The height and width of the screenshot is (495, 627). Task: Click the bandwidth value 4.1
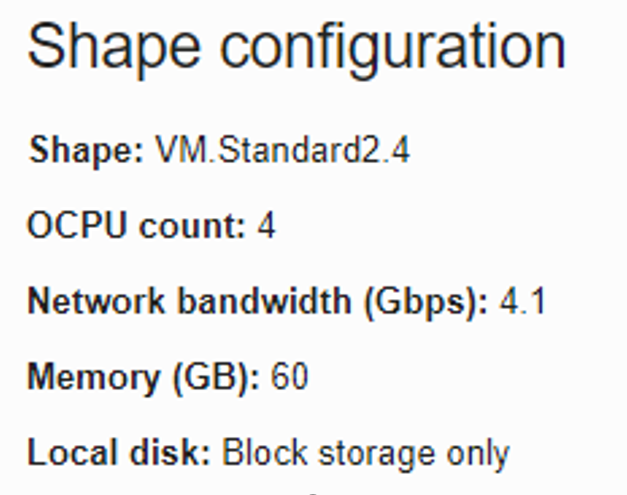pyautogui.click(x=522, y=301)
